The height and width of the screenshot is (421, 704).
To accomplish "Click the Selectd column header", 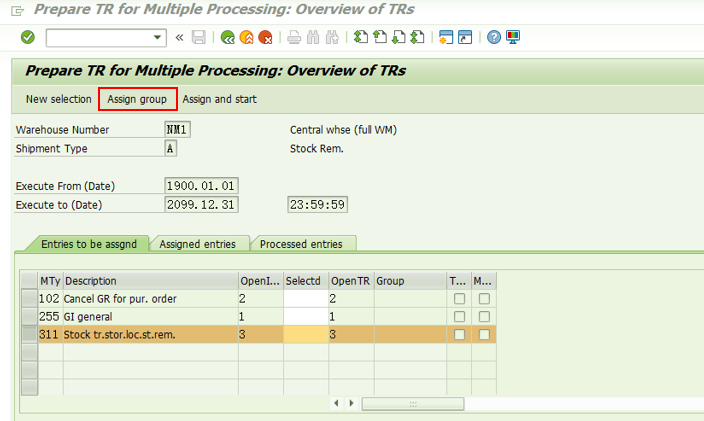I will (x=306, y=281).
